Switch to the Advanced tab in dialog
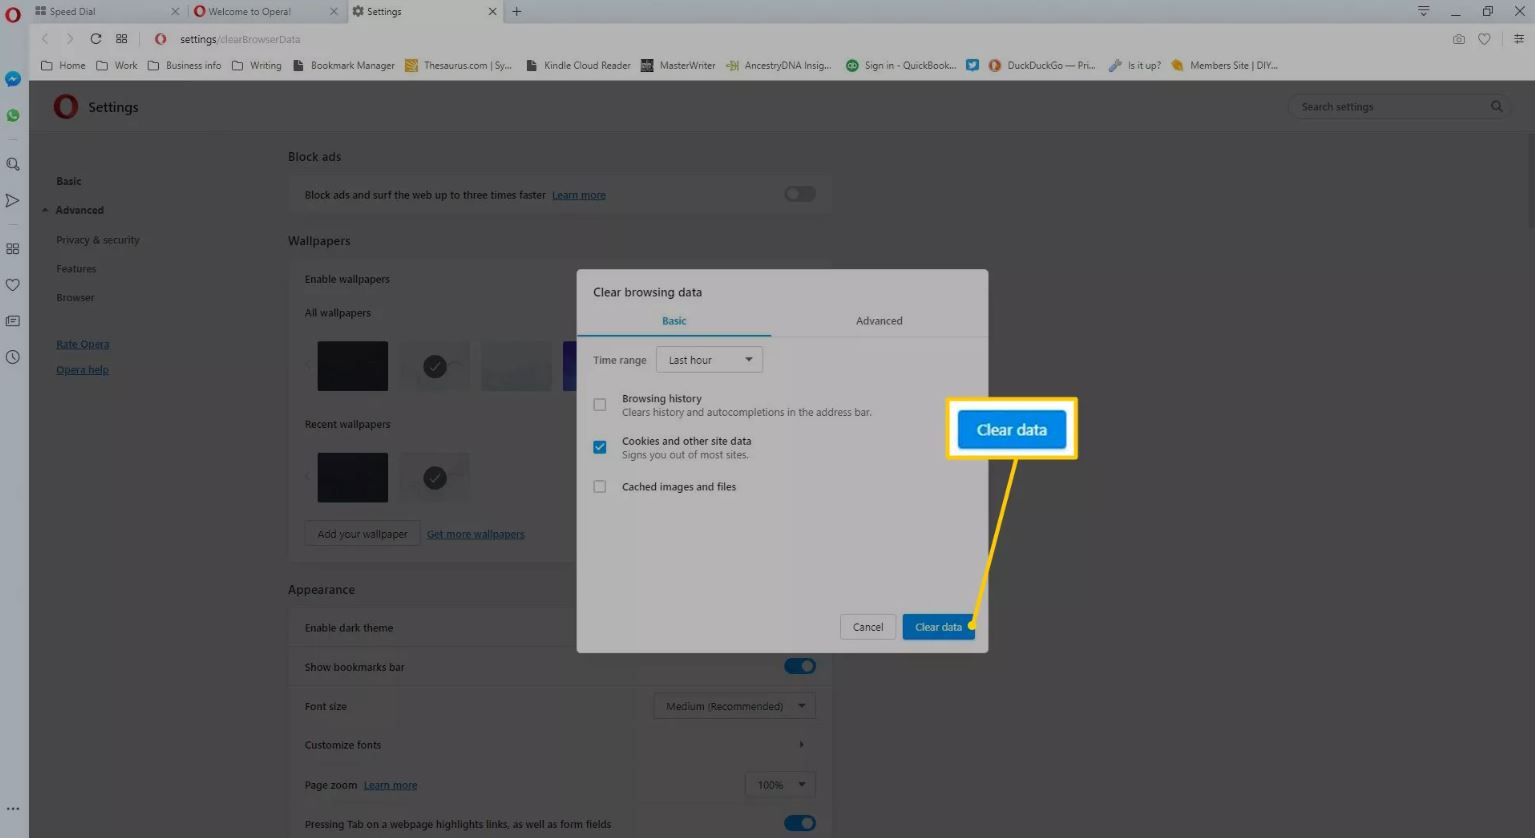Viewport: 1535px width, 838px height. (x=879, y=321)
